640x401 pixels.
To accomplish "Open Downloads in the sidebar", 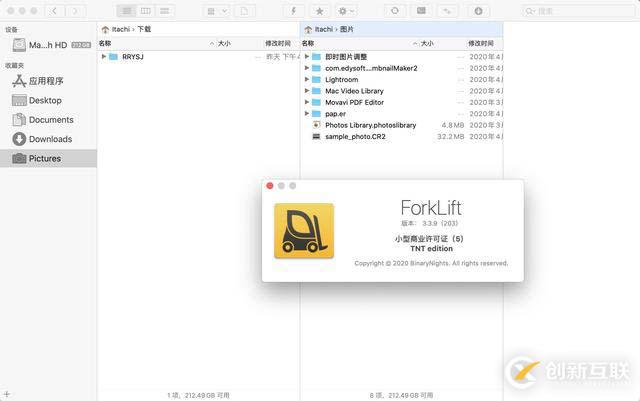I will pyautogui.click(x=48, y=139).
